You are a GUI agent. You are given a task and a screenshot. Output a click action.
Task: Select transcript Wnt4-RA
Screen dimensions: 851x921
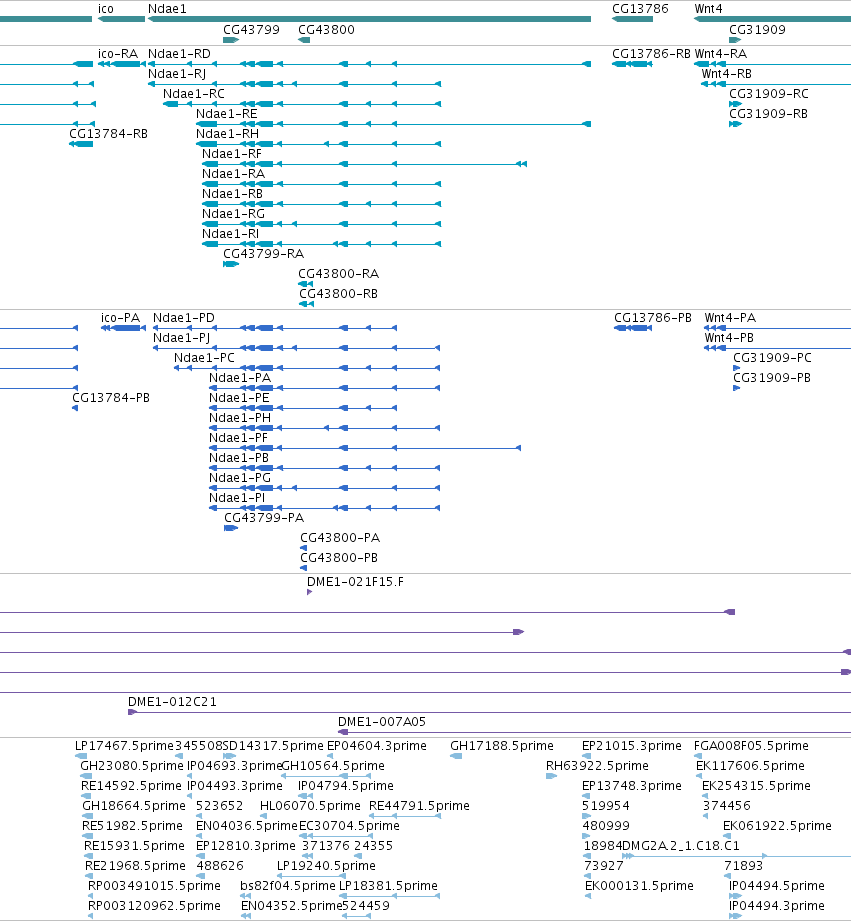(772, 64)
